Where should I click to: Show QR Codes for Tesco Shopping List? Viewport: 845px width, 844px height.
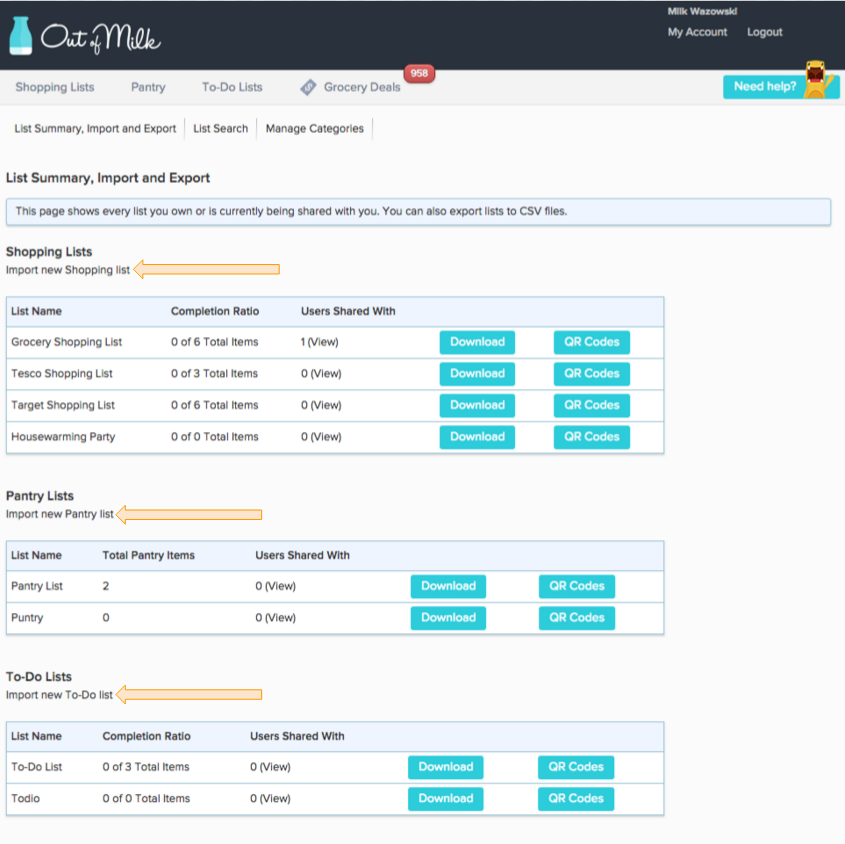(592, 373)
